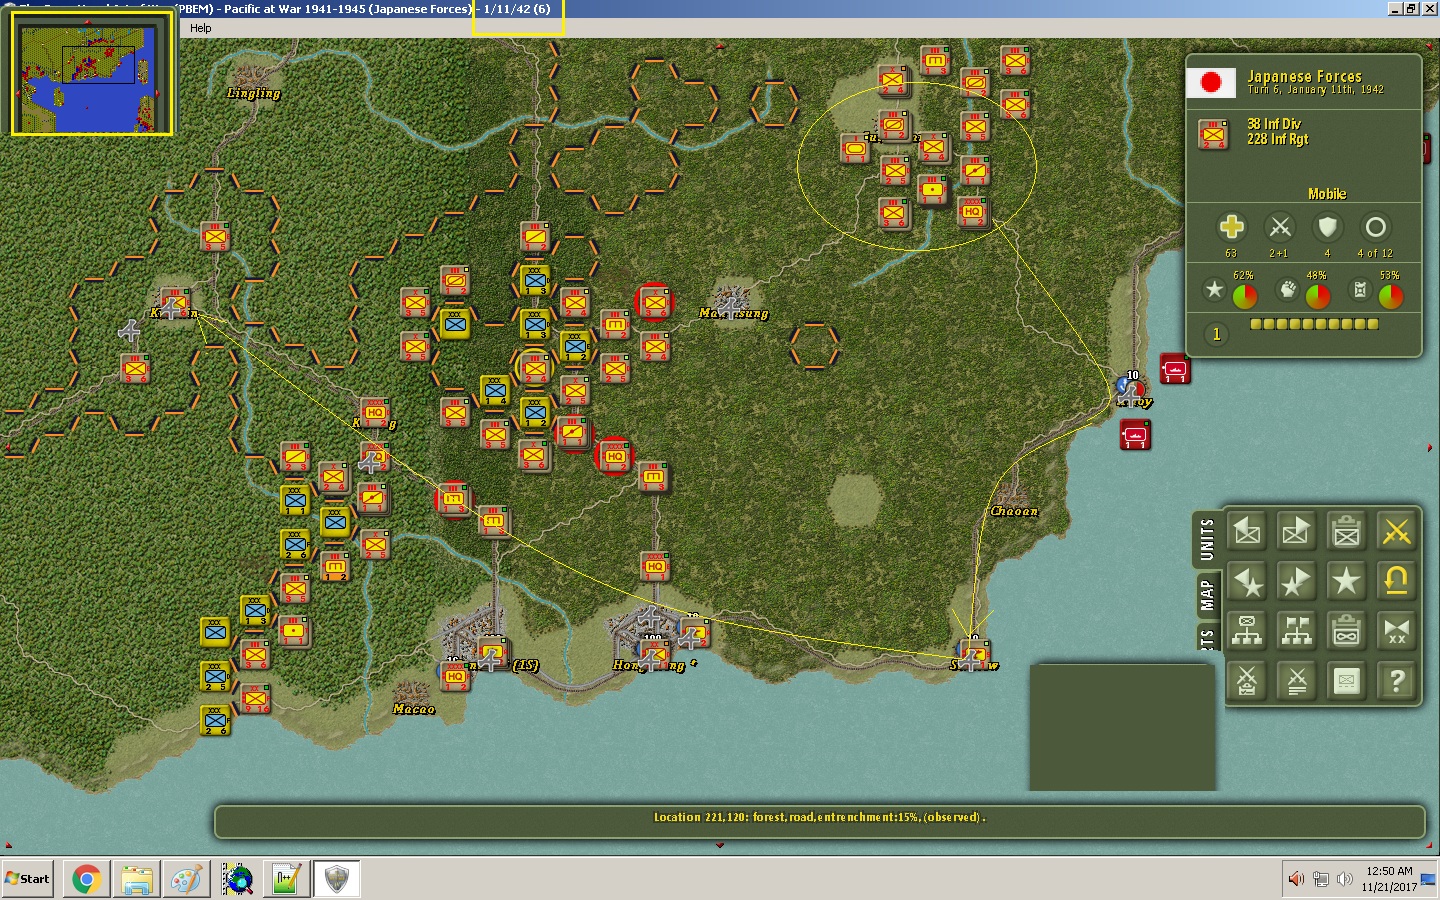Select the previous unit envelope arrow button
Viewport: 1440px width, 900px height.
[1247, 532]
